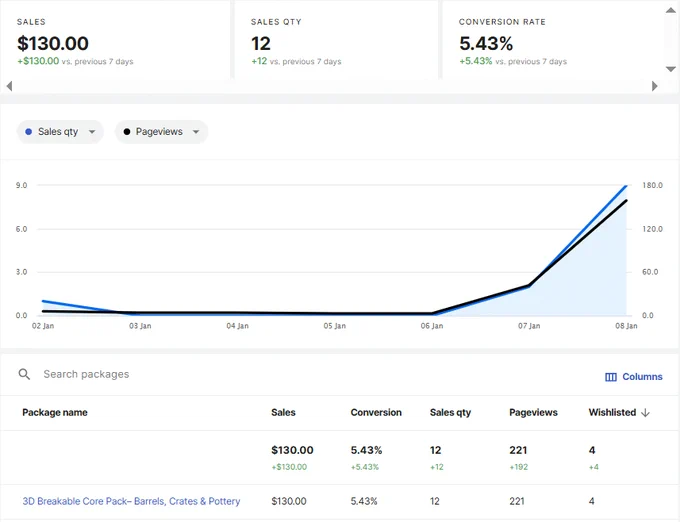Image resolution: width=680 pixels, height=522 pixels.
Task: Click the 07 Jan axis label
Action: pos(529,326)
